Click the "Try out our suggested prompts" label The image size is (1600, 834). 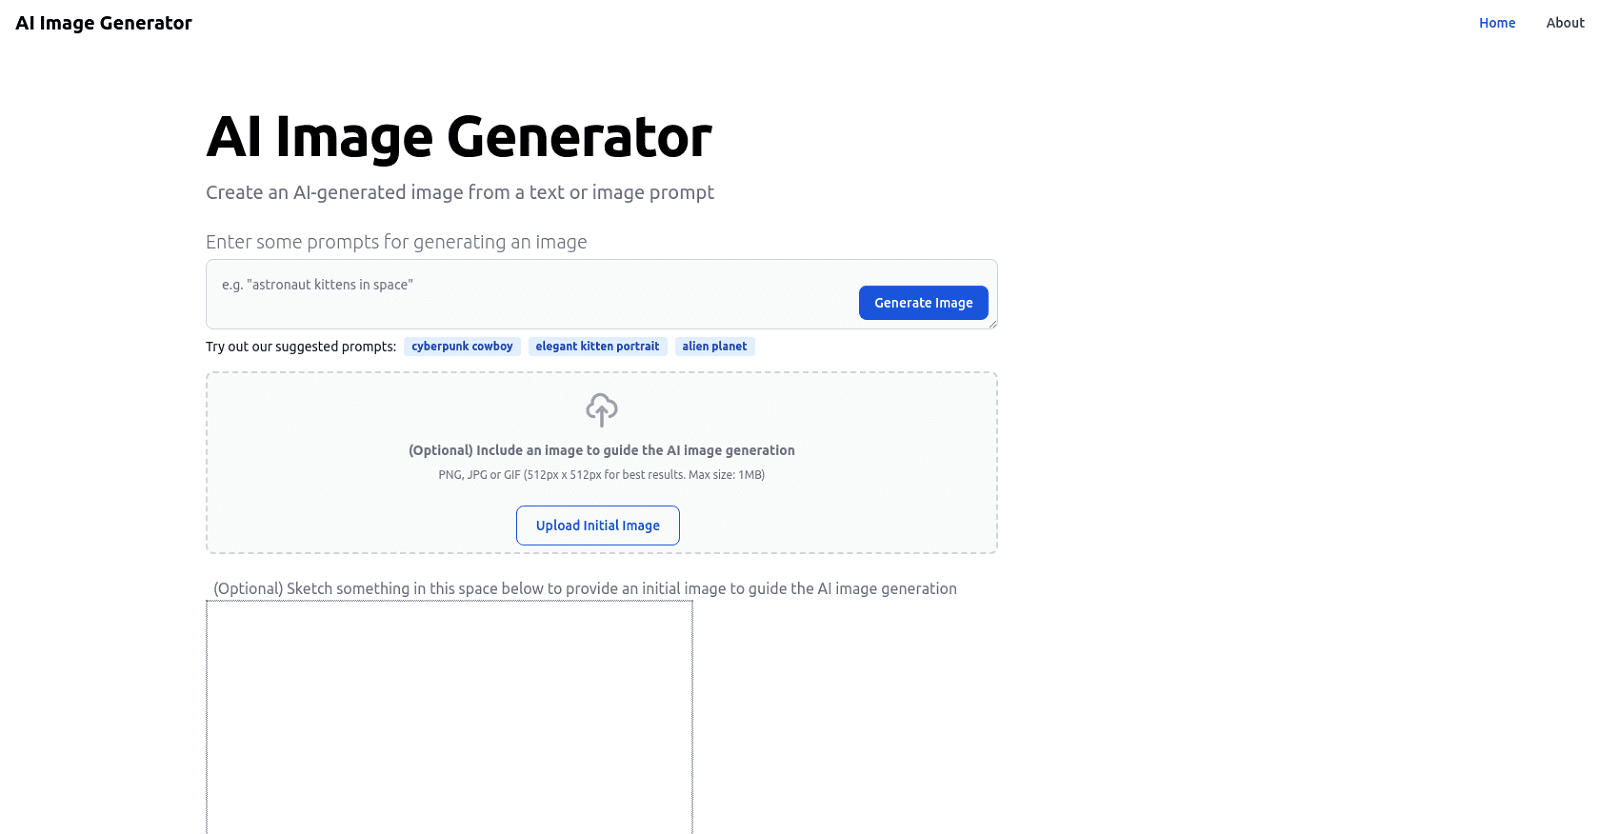click(x=301, y=346)
